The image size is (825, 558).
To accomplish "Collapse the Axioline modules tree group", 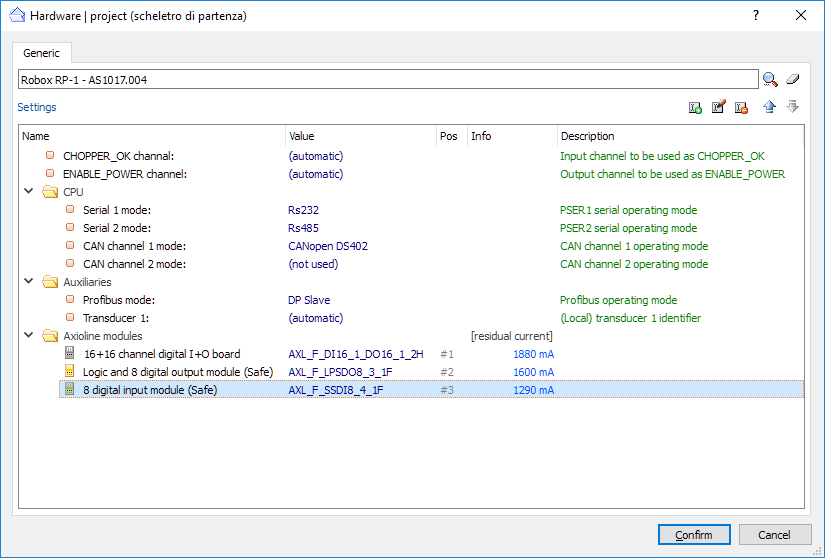I will [29, 336].
